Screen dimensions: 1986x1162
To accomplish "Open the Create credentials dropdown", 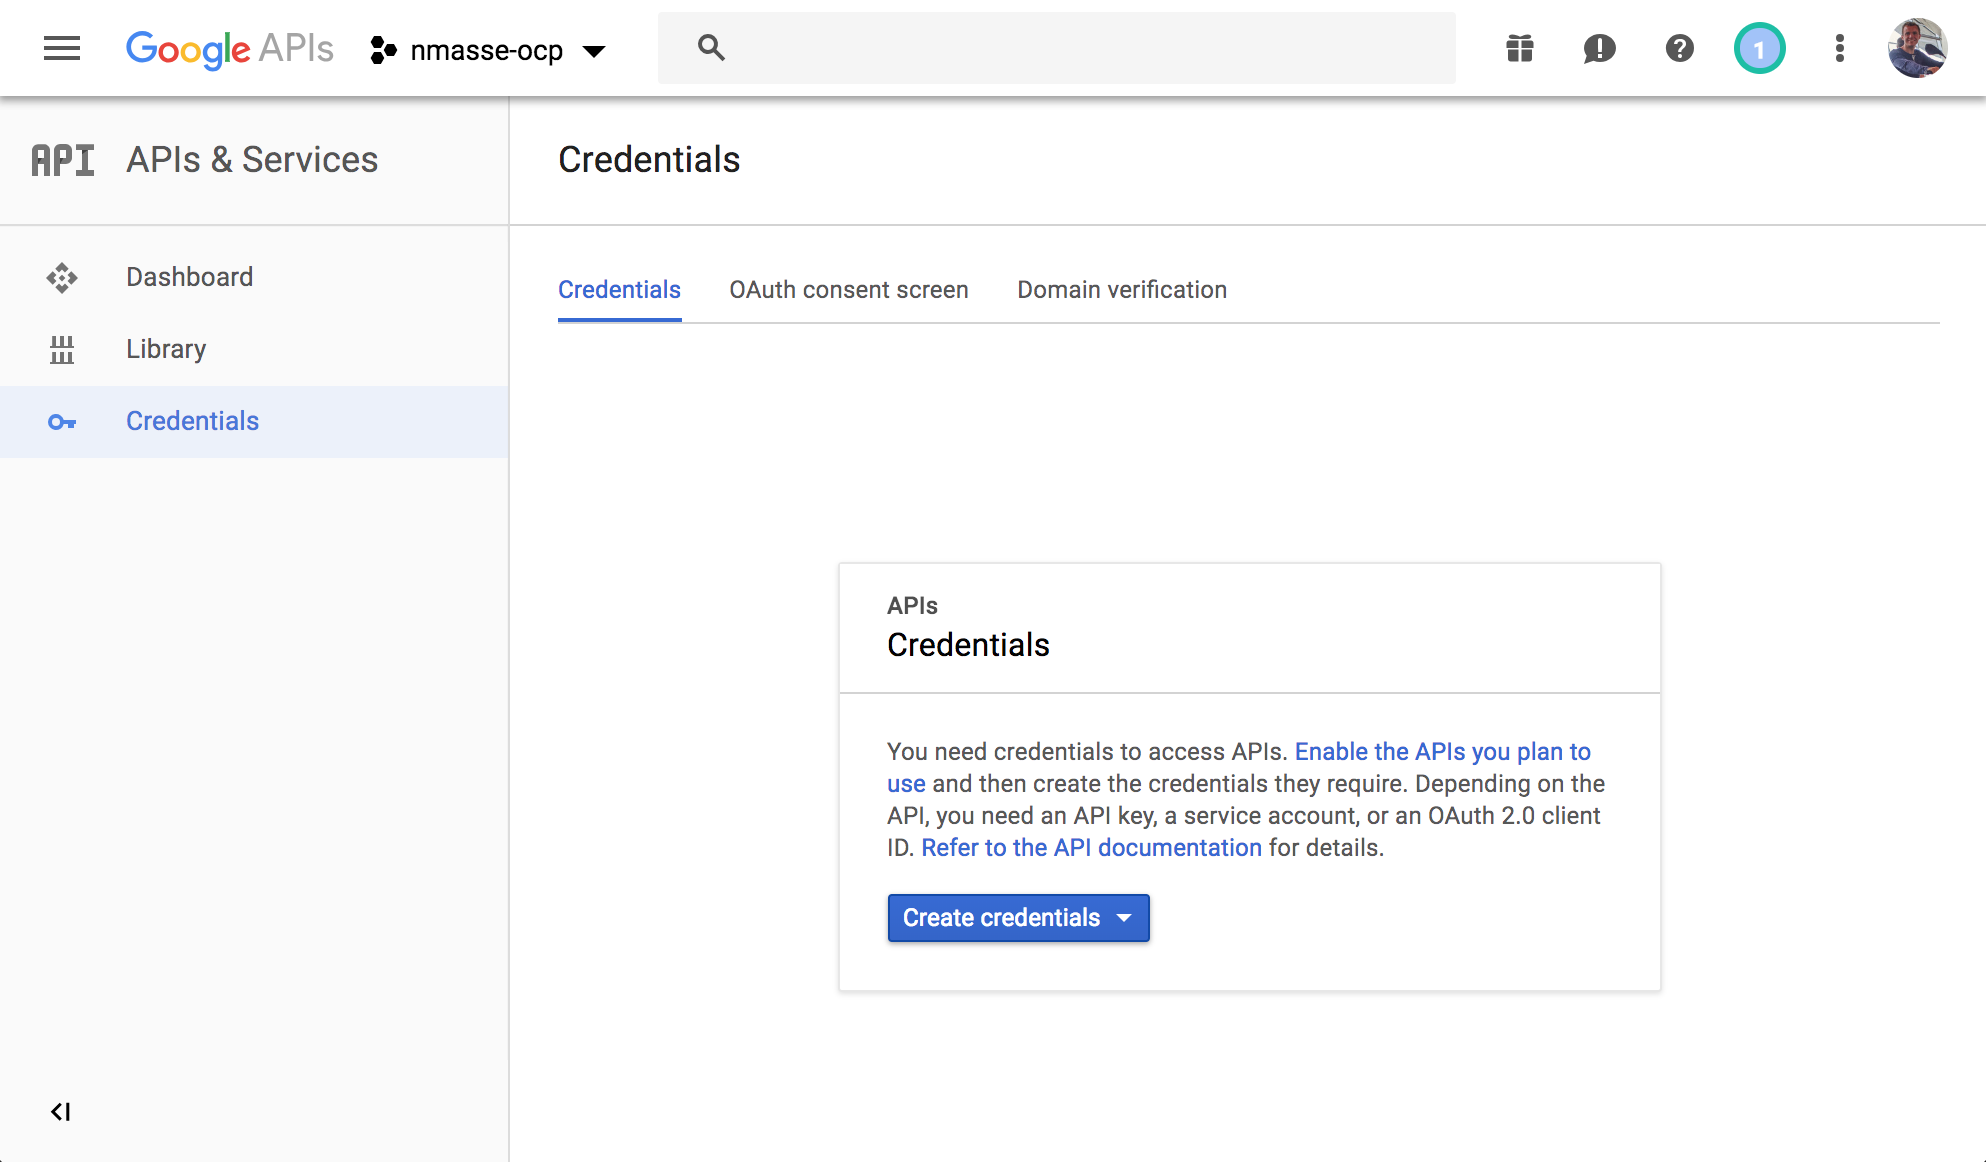I will click(x=1018, y=917).
